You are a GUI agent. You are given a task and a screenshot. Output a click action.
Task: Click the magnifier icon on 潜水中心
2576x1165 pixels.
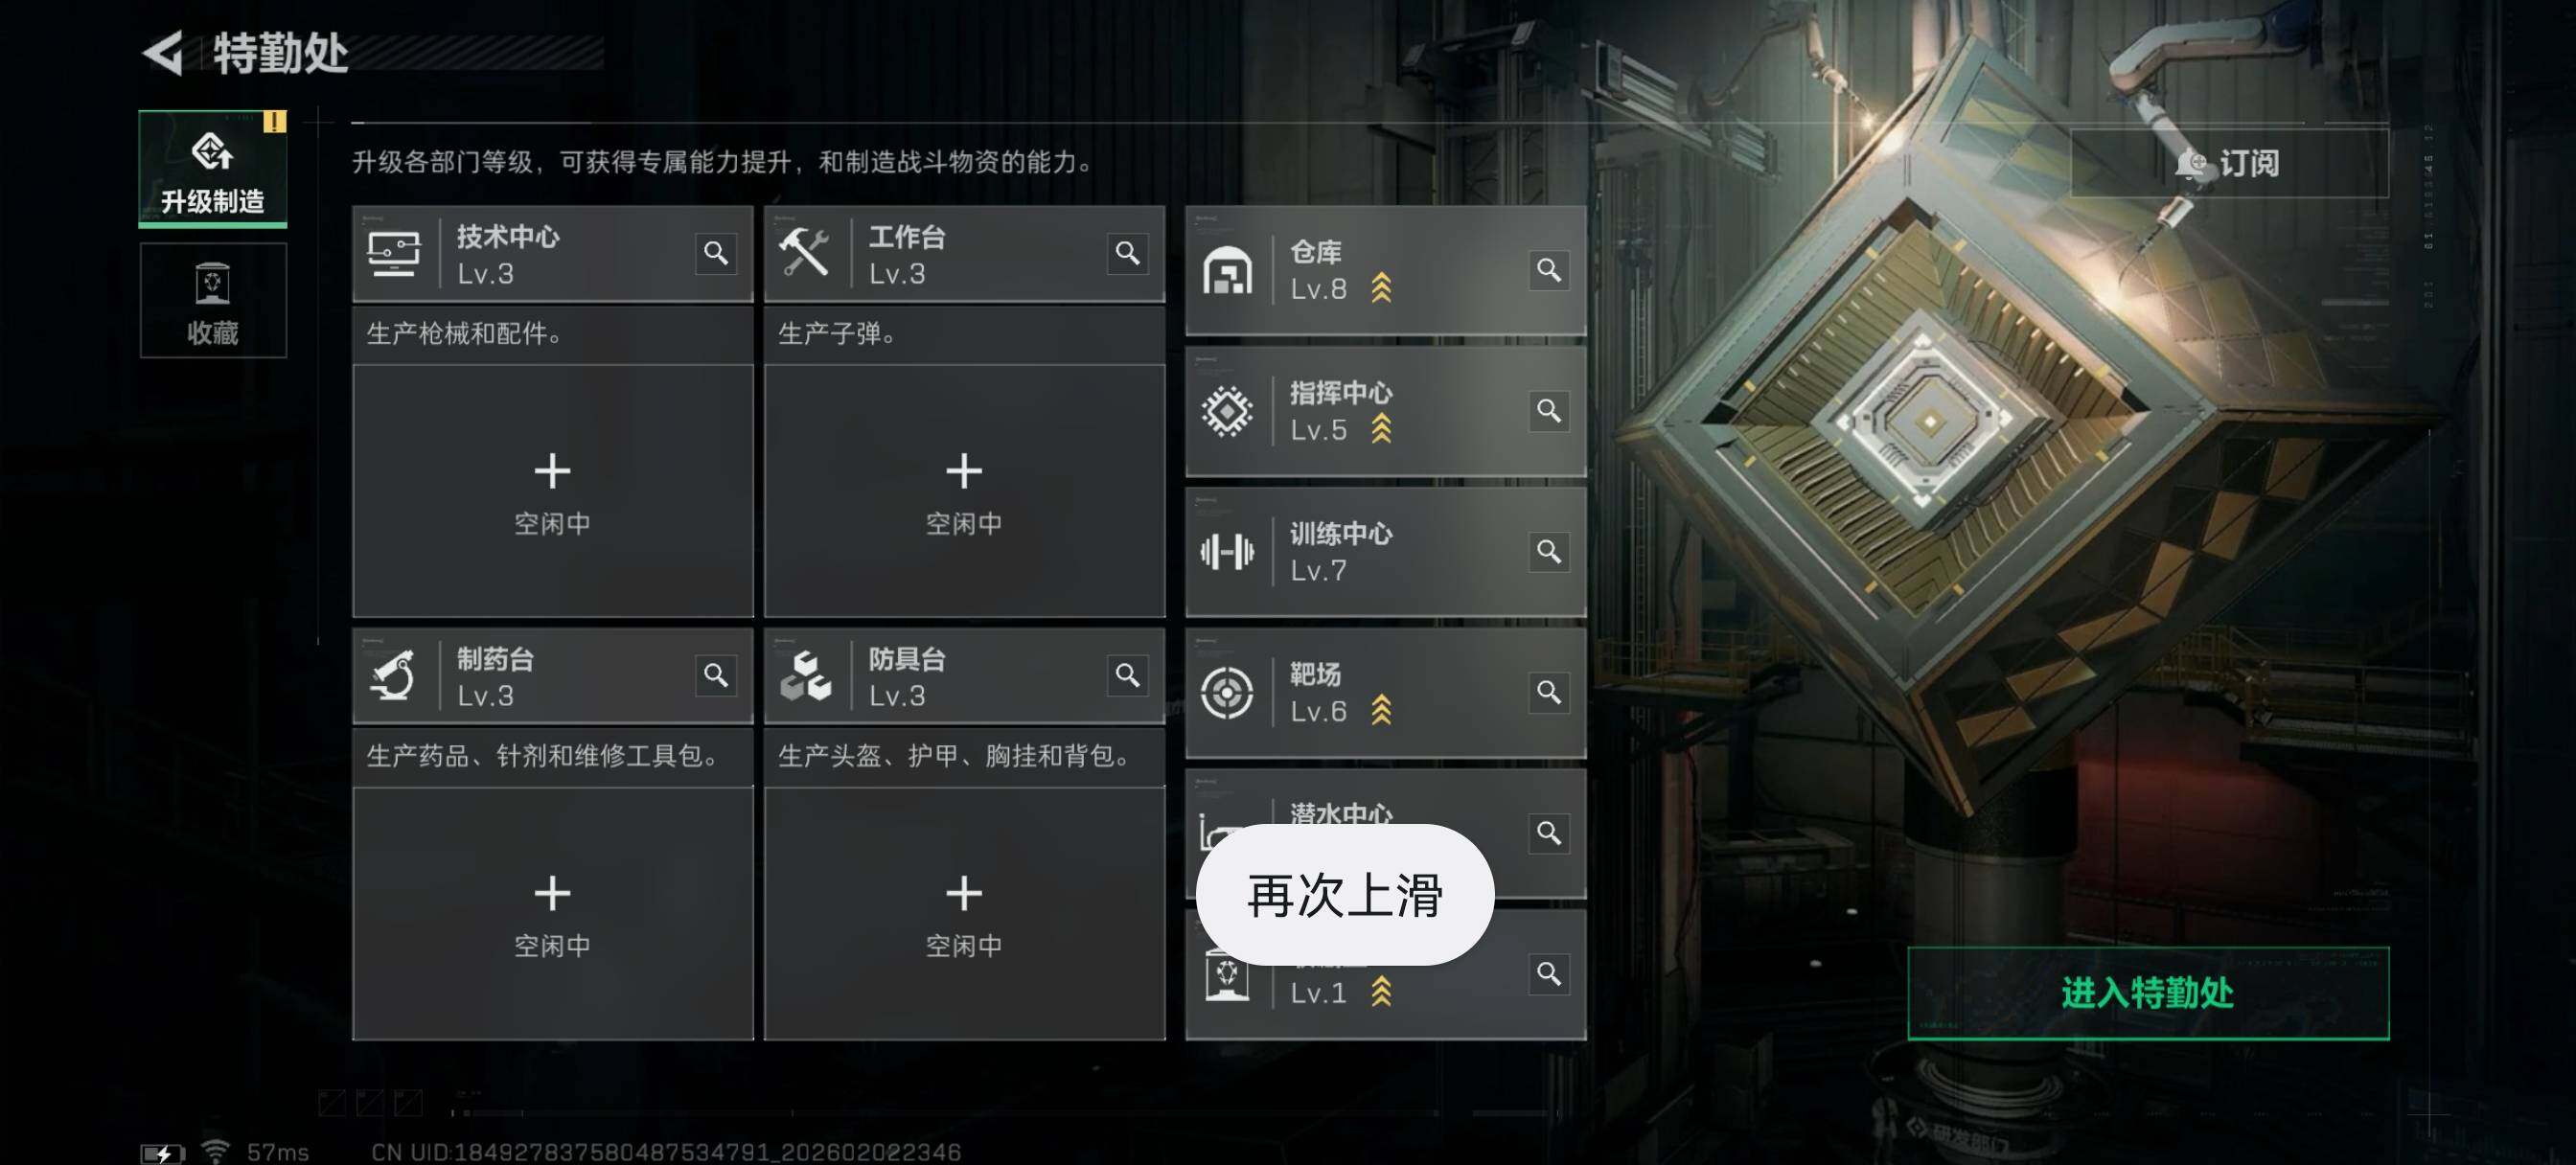pos(1549,833)
